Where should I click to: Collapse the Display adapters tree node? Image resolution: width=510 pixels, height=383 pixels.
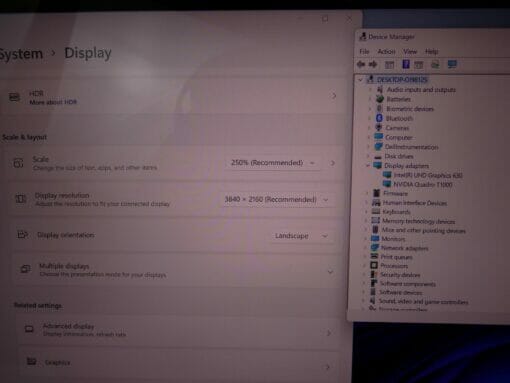(x=368, y=165)
